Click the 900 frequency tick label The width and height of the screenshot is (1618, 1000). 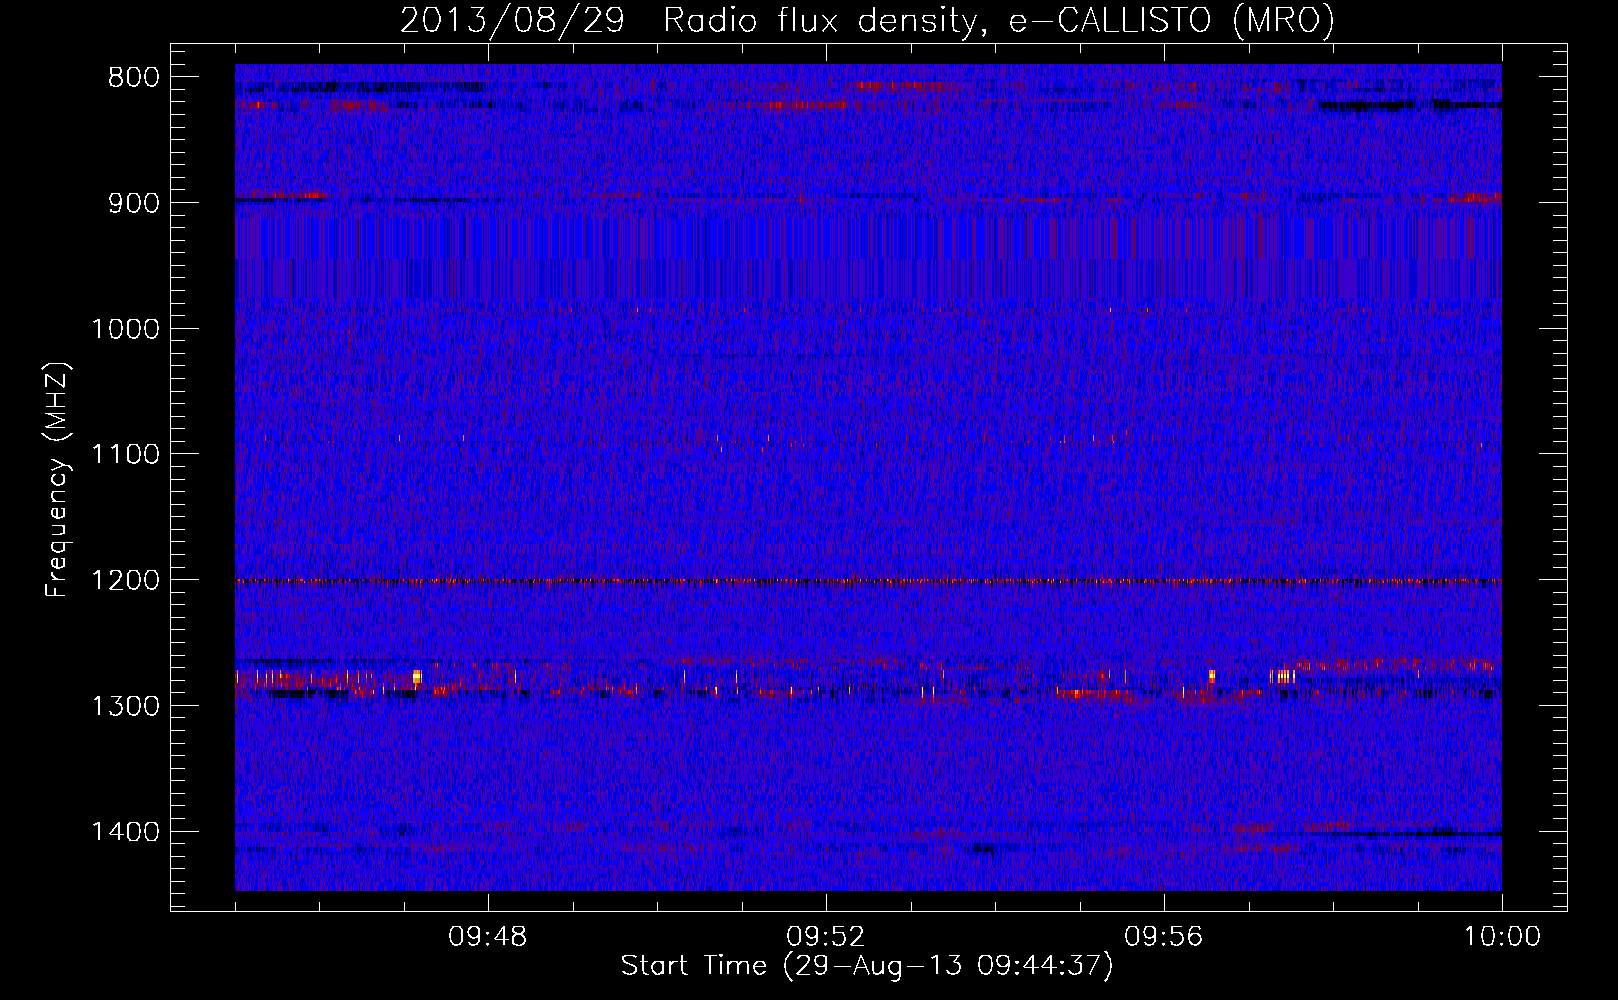coord(133,203)
